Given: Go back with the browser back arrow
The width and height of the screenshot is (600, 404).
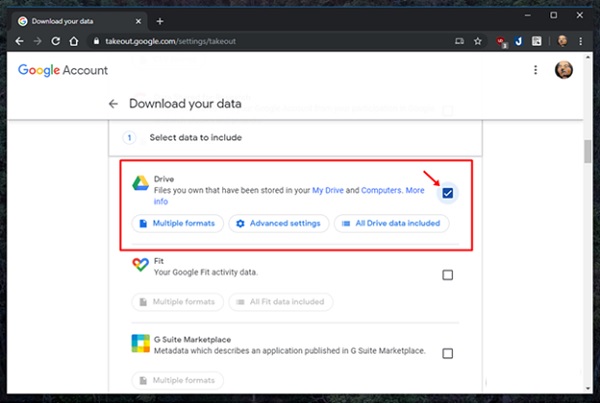Looking at the screenshot, I should click(19, 41).
